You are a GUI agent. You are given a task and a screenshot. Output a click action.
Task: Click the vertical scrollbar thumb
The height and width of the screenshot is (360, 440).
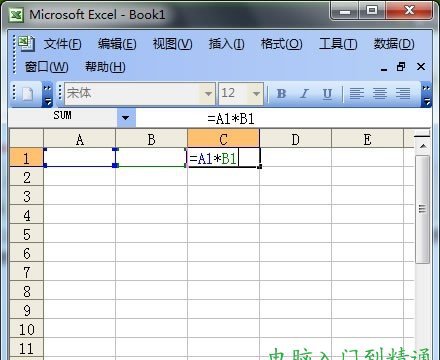(x=423, y=209)
